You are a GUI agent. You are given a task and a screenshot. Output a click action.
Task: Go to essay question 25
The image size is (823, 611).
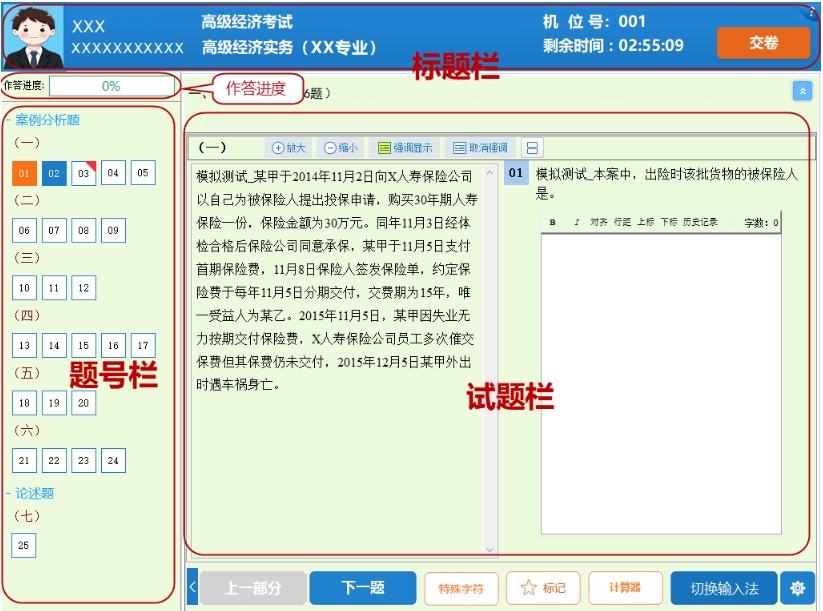(24, 545)
